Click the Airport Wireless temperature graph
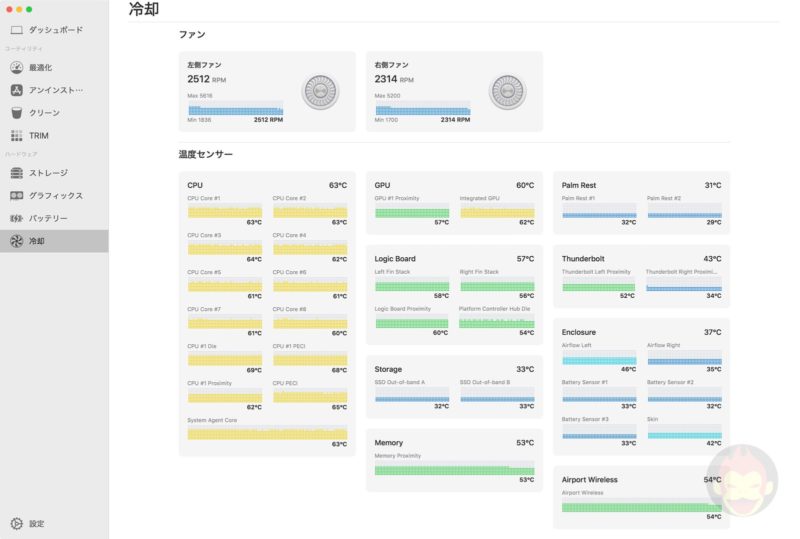 click(641, 505)
